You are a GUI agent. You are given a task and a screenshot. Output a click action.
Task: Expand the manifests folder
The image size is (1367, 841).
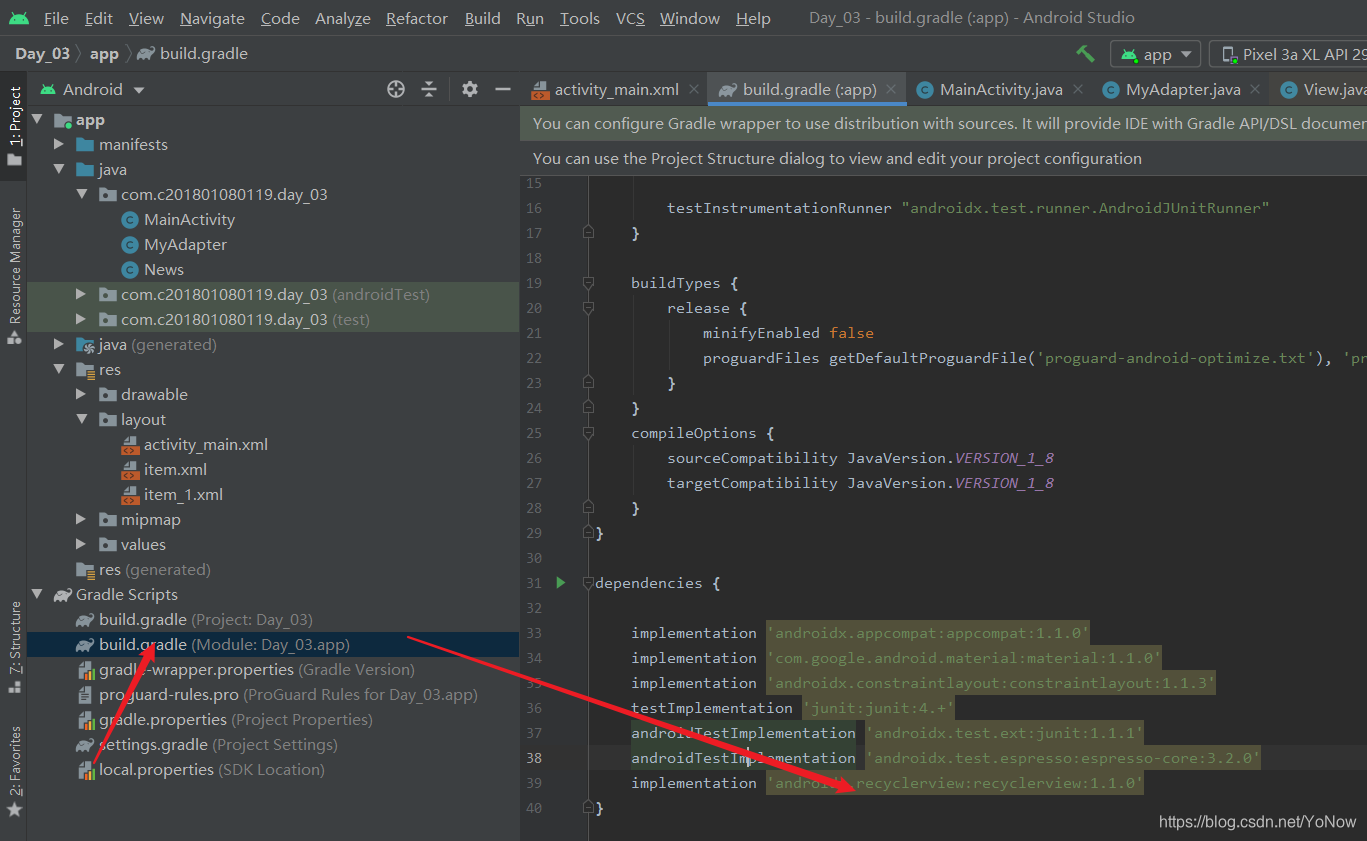coord(59,145)
